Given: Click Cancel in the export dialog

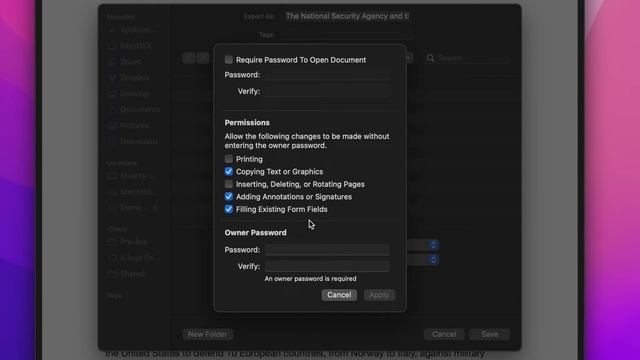Looking at the screenshot, I should [444, 334].
